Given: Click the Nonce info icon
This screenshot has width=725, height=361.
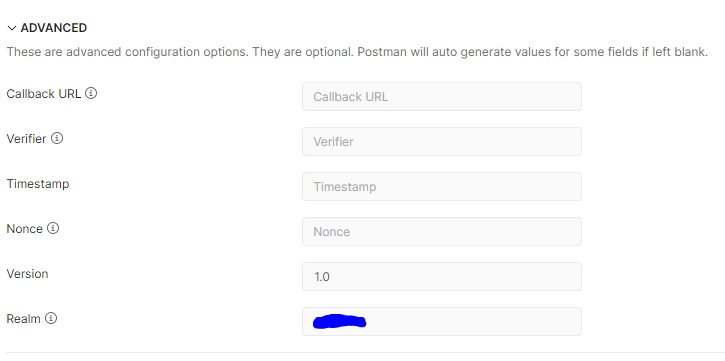Looking at the screenshot, I should (x=53, y=228).
